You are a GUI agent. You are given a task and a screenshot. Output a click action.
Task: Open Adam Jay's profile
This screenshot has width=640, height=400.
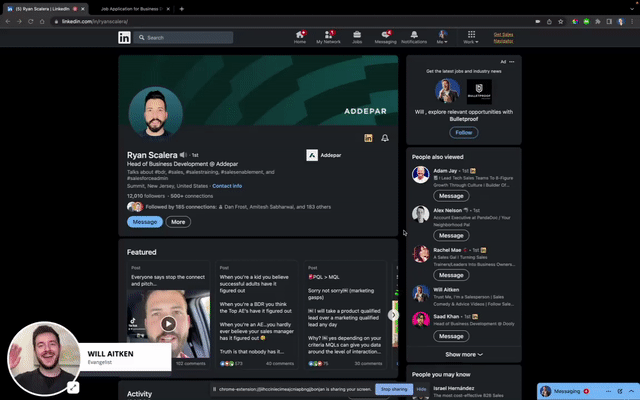(x=445, y=171)
